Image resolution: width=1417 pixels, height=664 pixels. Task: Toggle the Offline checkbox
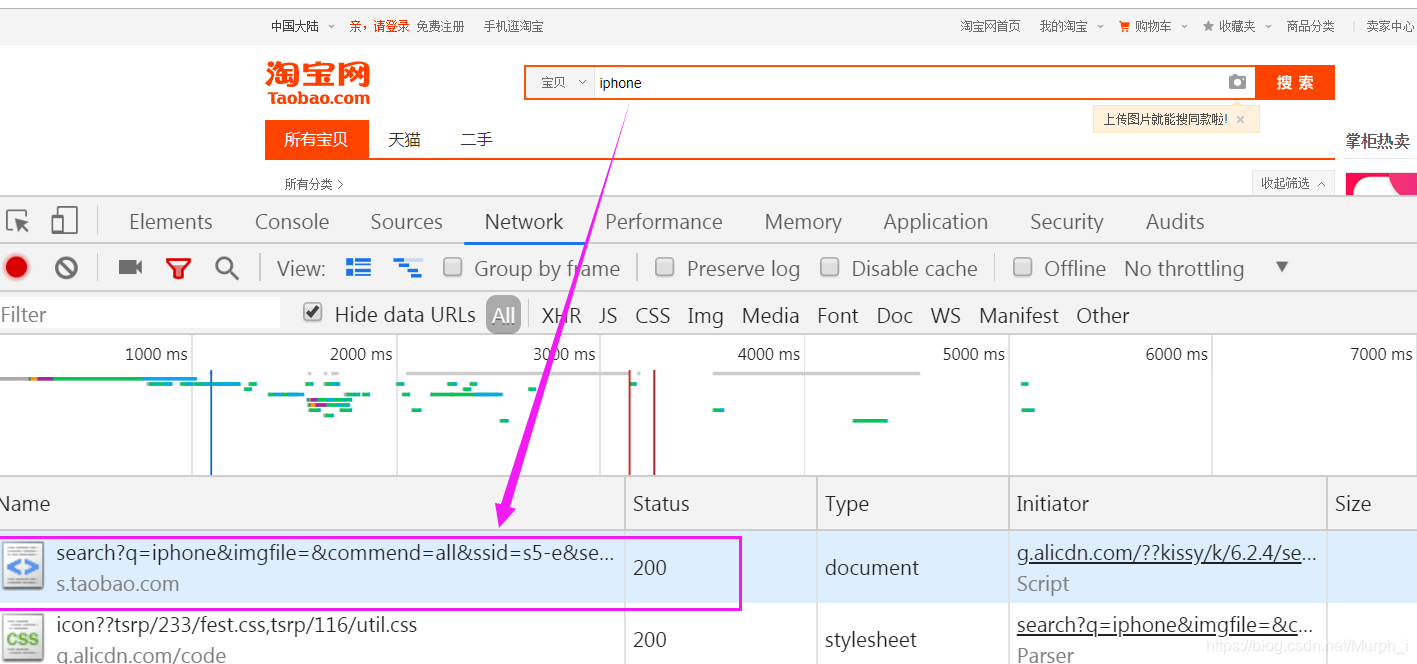[x=1023, y=267]
